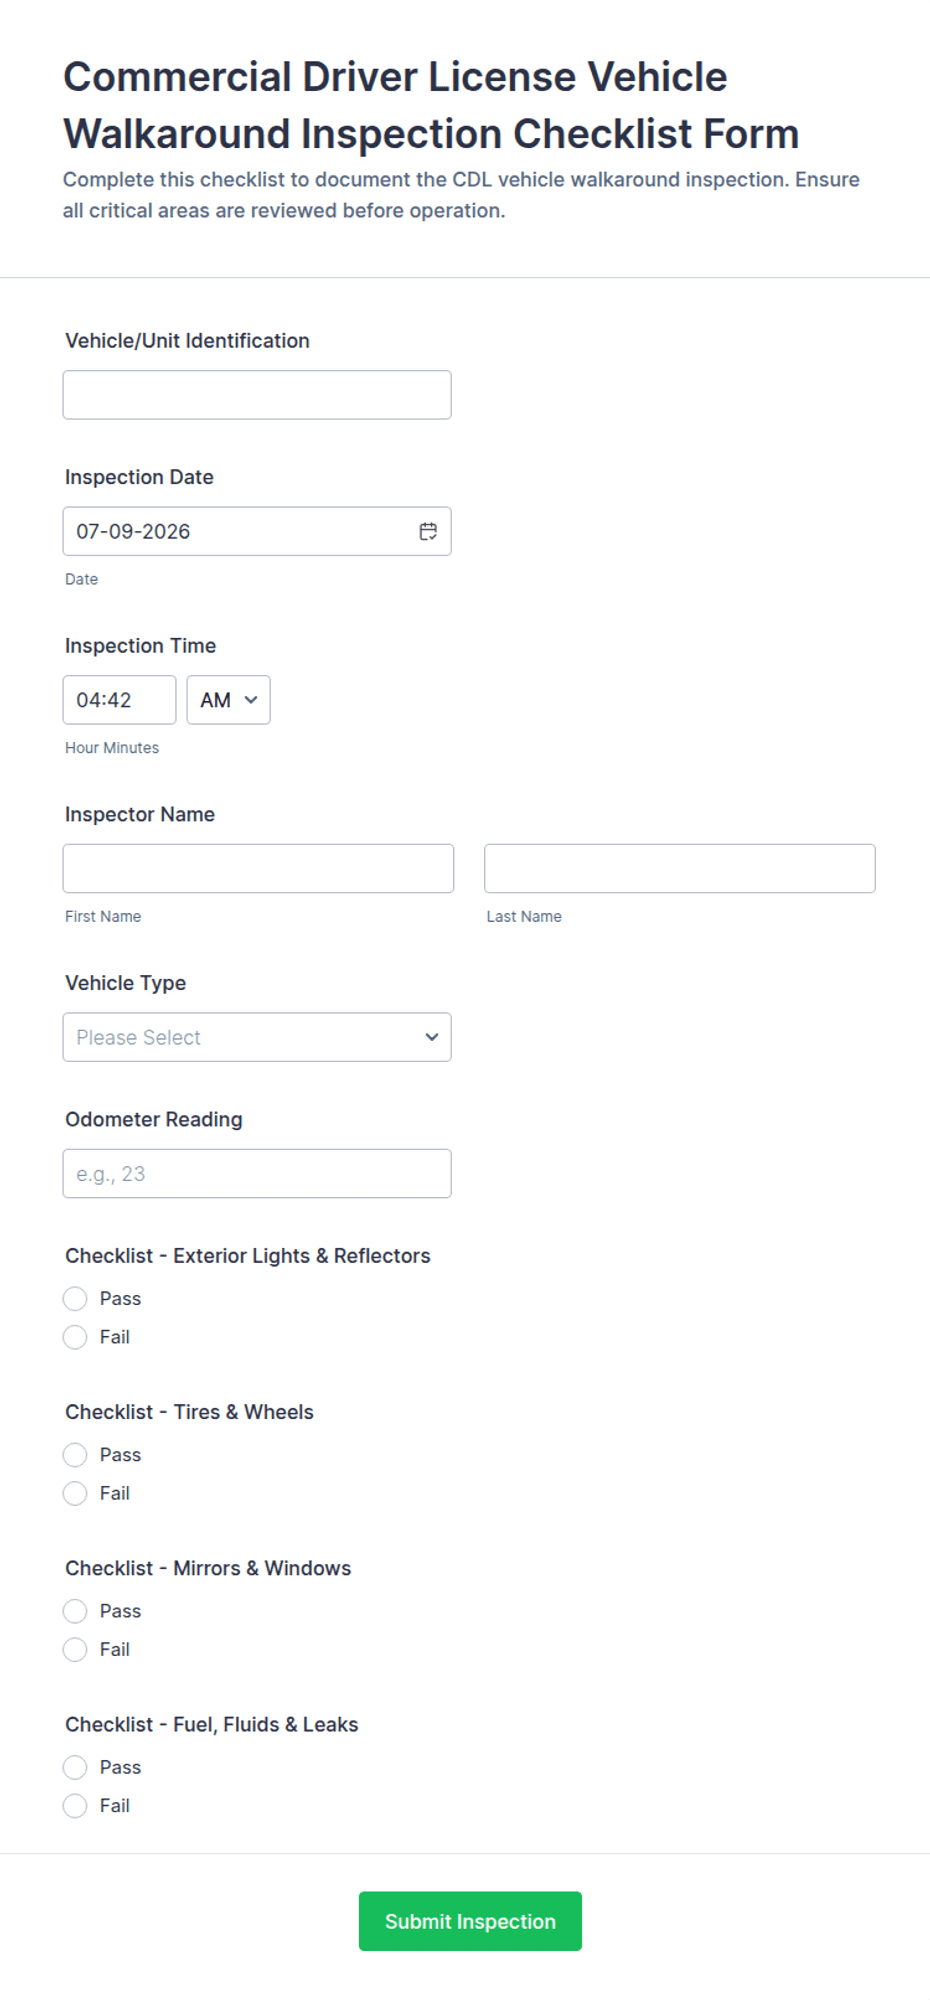Viewport: 930px width, 2000px height.
Task: Click the Inspection Time hour minutes box
Action: coord(119,700)
